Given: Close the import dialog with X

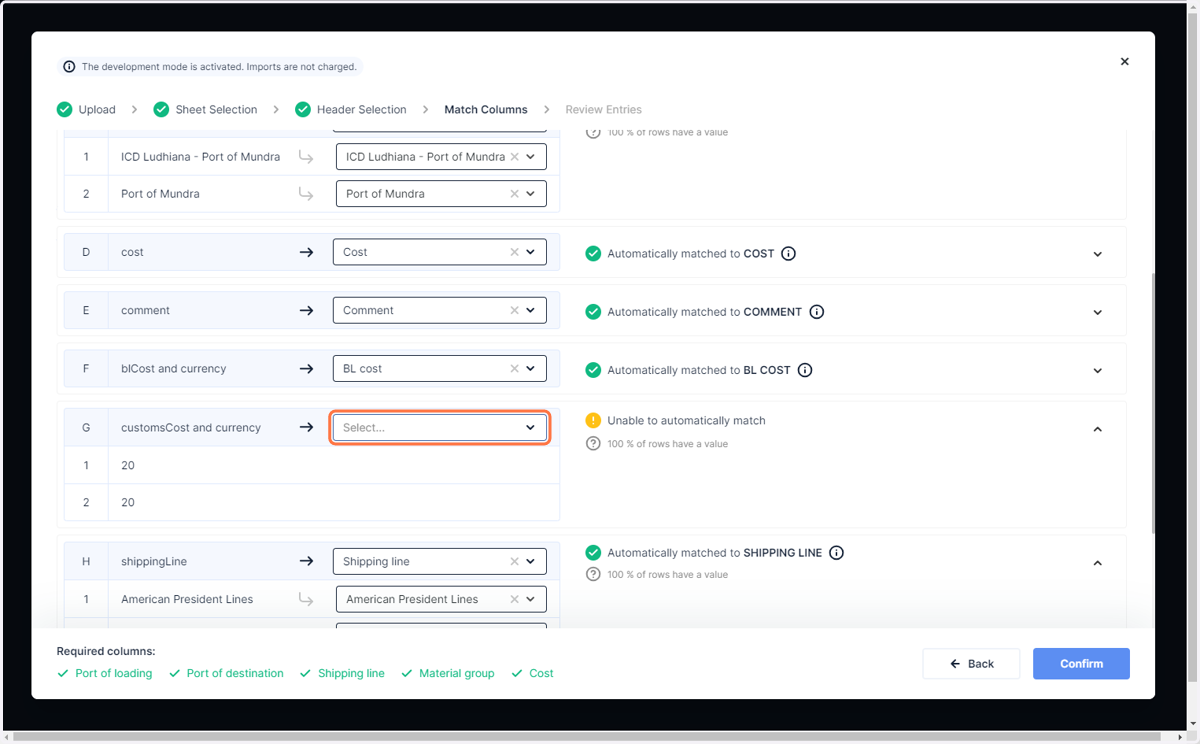Looking at the screenshot, I should point(1124,62).
